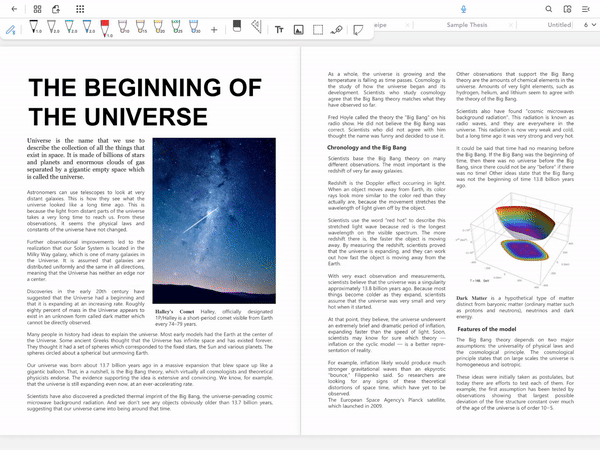Go back using the left arrow
The image size is (600, 450).
point(15,9)
